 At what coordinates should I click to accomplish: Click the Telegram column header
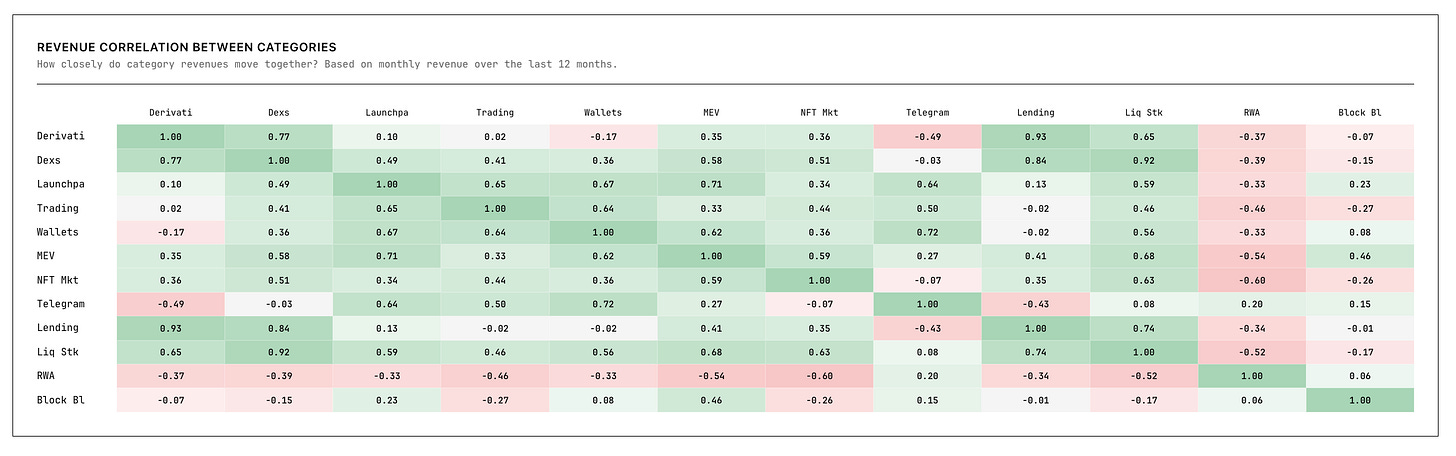927,113
